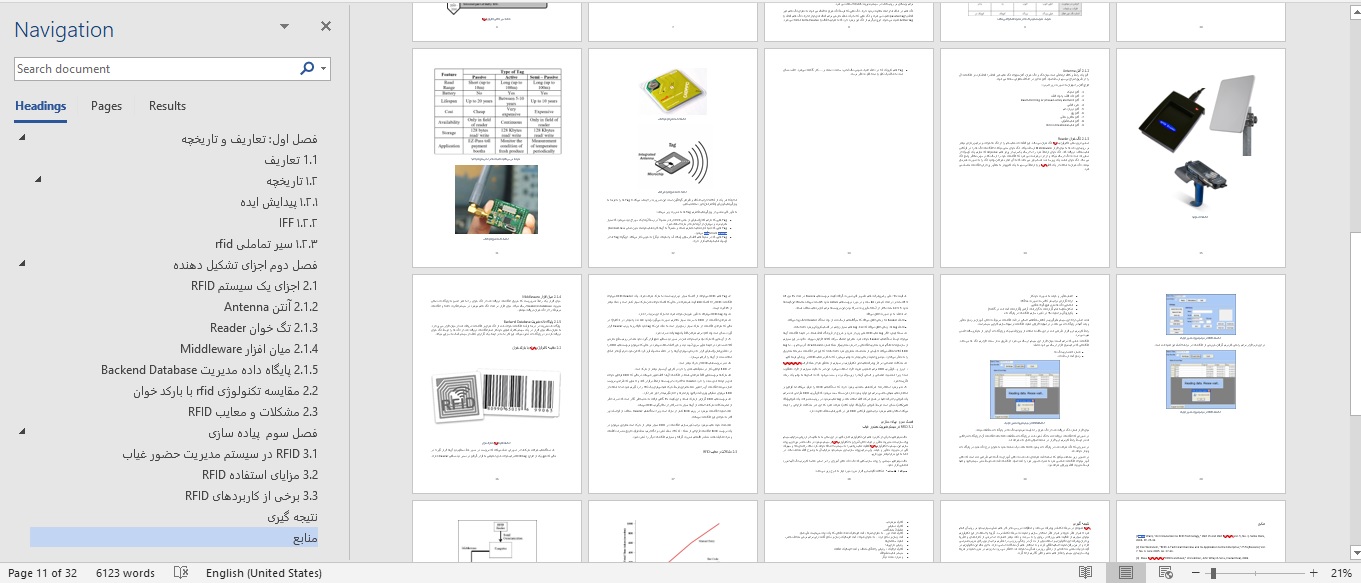Go to heading '2.1.3 تگ خوان Reader'
Image resolution: width=1361 pixels, height=583 pixels.
pyautogui.click(x=263, y=328)
